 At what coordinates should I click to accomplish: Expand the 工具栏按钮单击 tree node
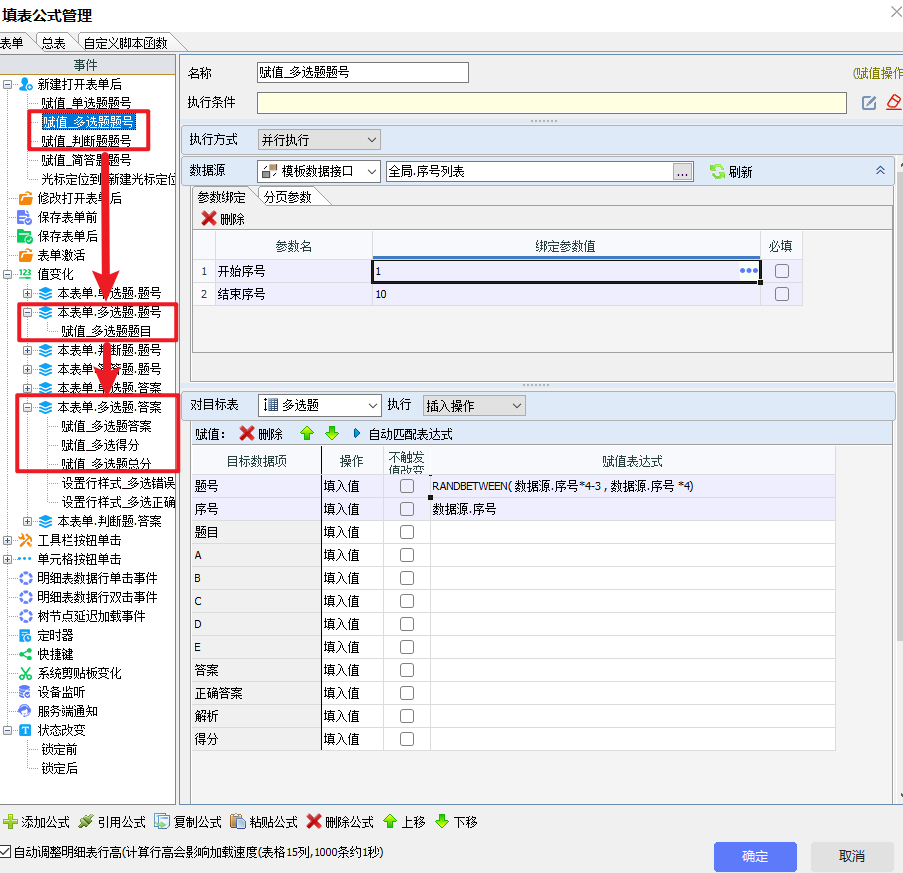pos(7,540)
